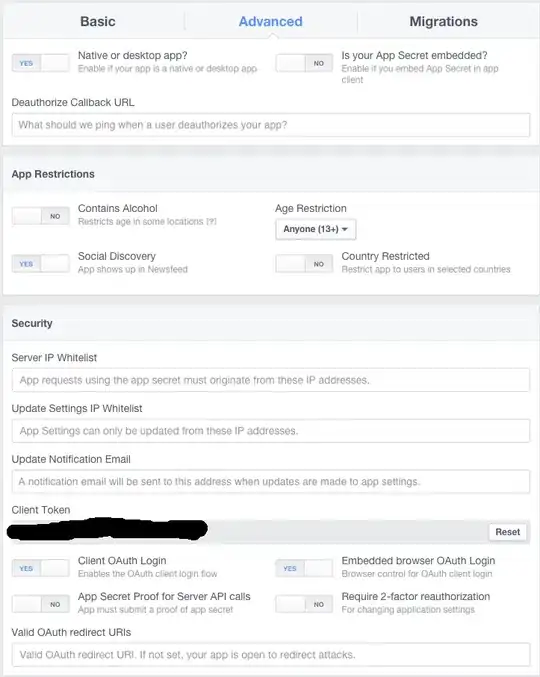Viewport: 540px width, 677px height.
Task: Enable App Secret Proof for Server API calls
Action: pyautogui.click(x=41, y=604)
